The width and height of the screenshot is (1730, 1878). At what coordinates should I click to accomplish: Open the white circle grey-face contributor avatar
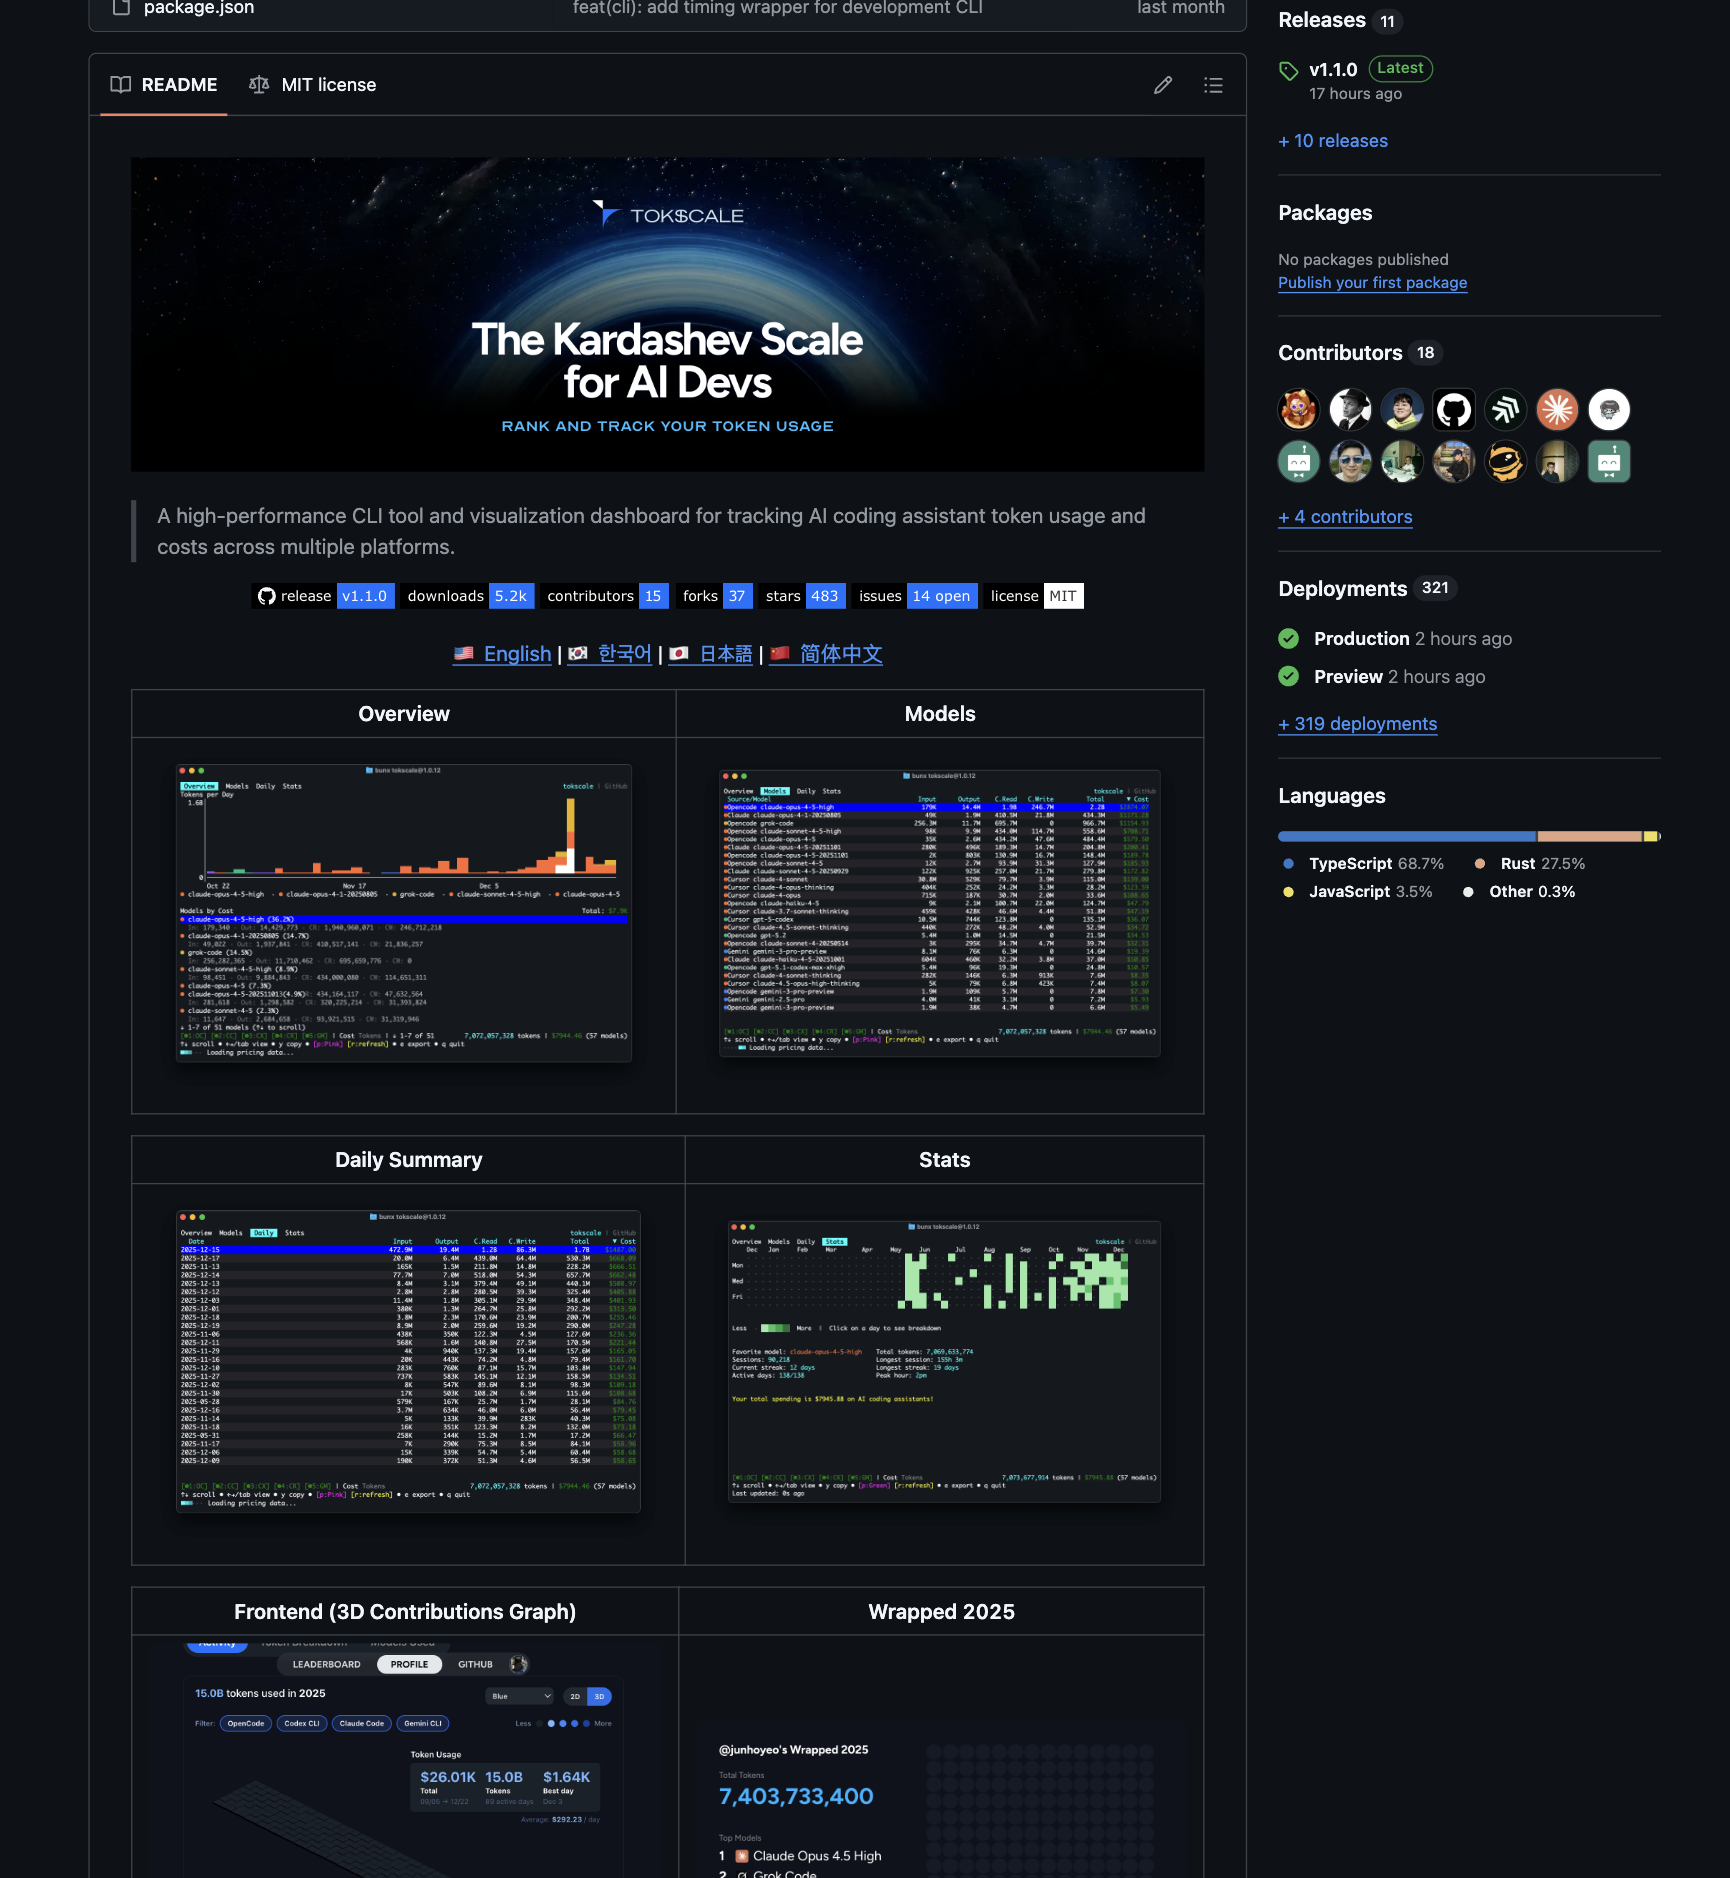pos(1609,409)
